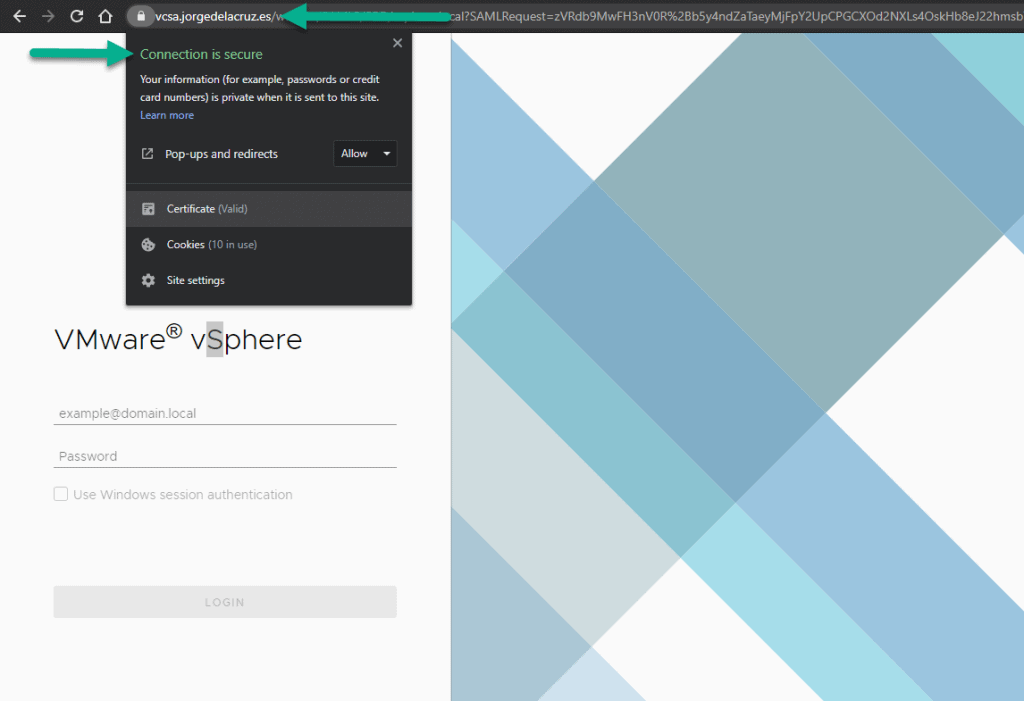Viewport: 1024px width, 701px height.
Task: Click the Pop-ups and redirects label
Action: click(x=221, y=154)
